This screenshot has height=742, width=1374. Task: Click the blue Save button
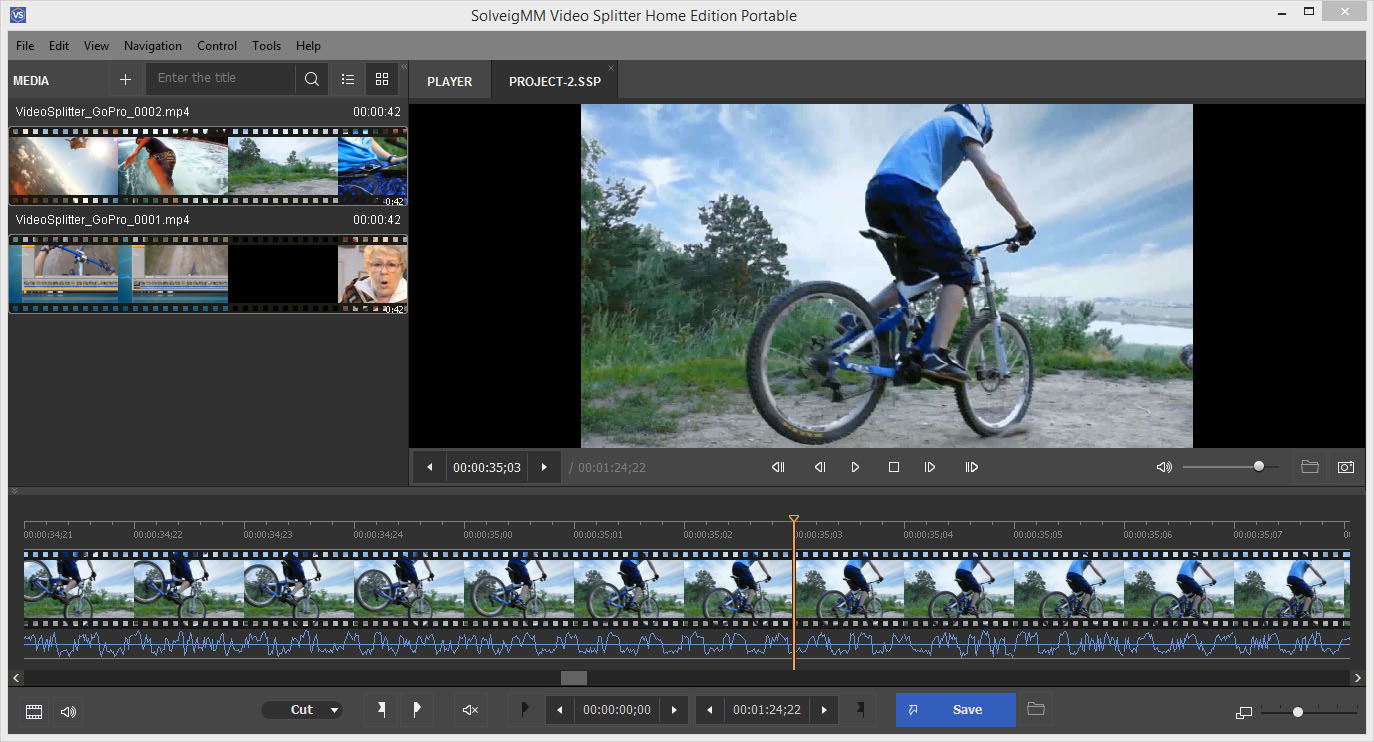pyautogui.click(x=955, y=710)
